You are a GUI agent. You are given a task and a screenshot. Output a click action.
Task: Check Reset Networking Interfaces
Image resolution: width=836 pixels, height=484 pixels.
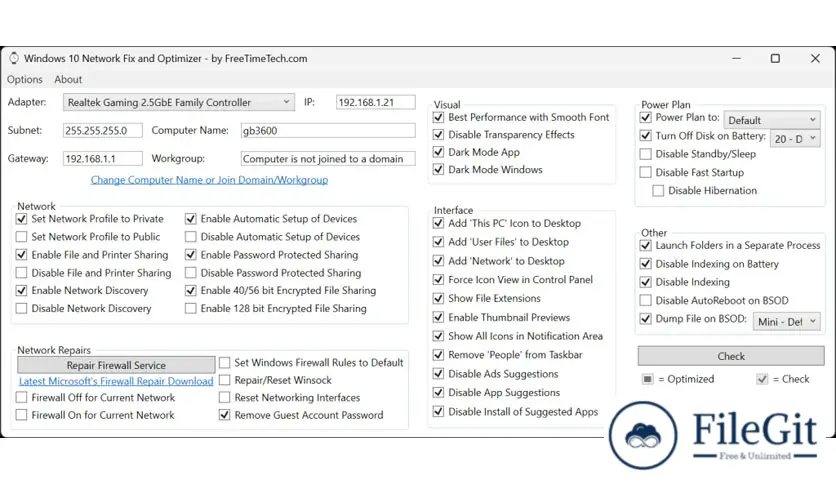(224, 398)
